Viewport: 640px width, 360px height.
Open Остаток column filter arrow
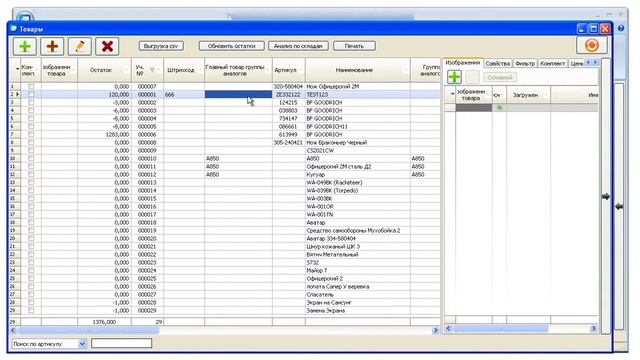click(127, 70)
